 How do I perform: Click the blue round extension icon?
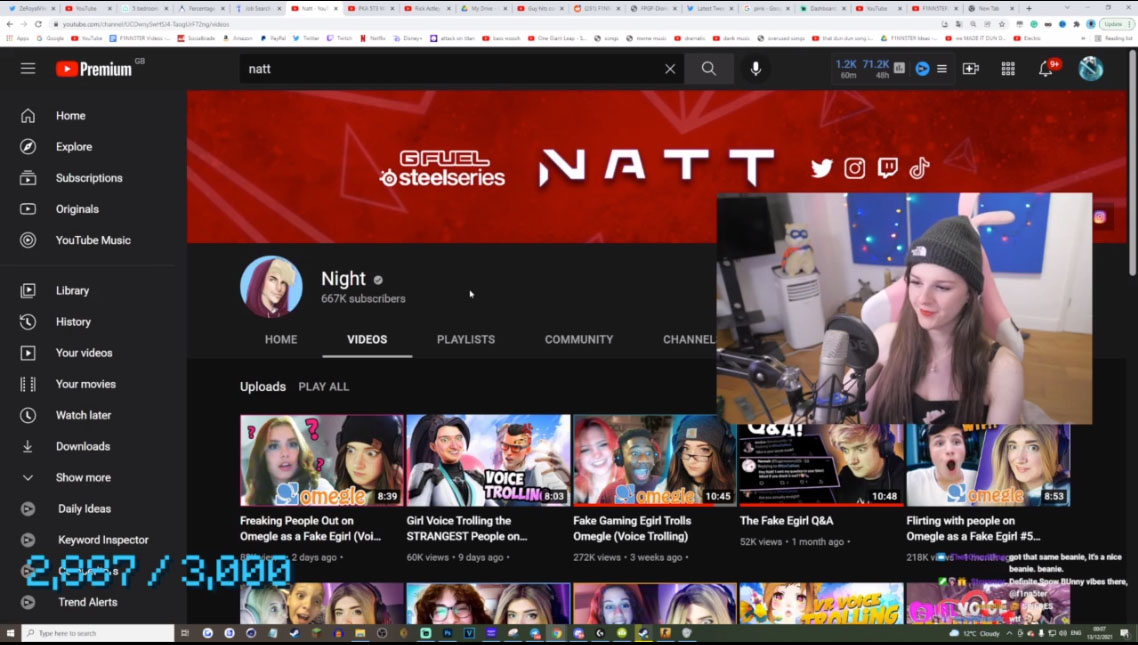click(922, 69)
